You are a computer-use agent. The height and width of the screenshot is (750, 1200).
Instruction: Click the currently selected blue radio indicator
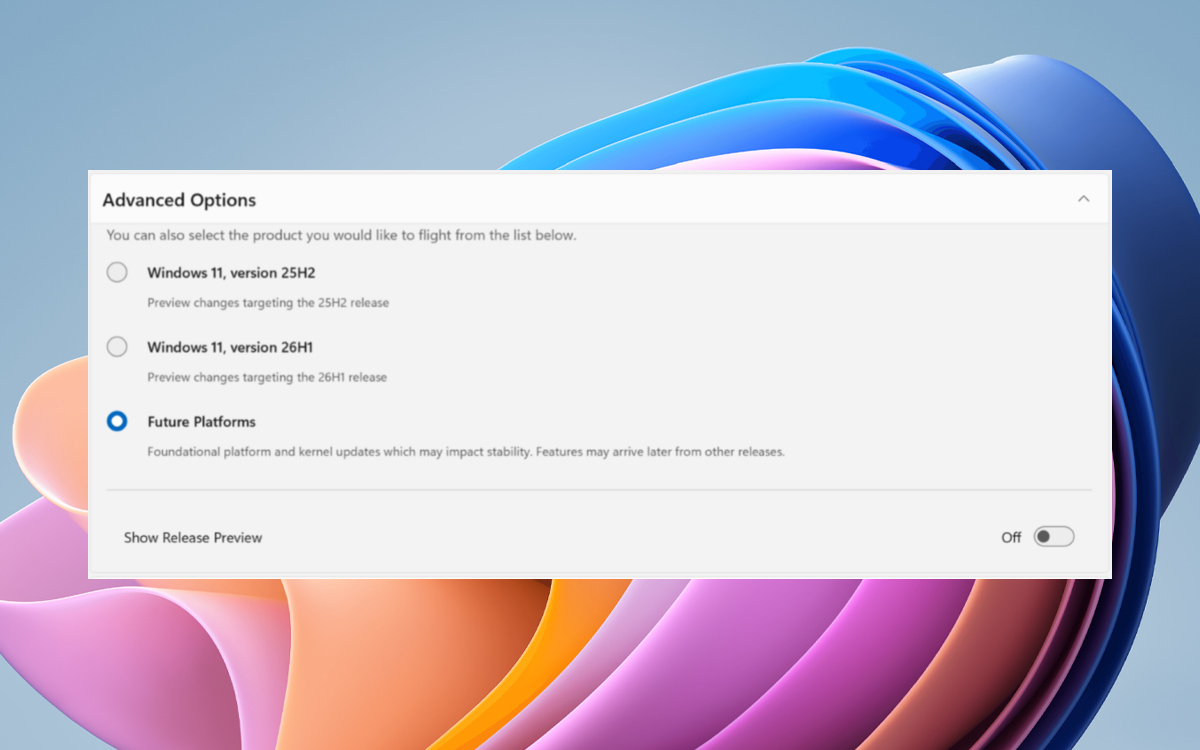117,421
